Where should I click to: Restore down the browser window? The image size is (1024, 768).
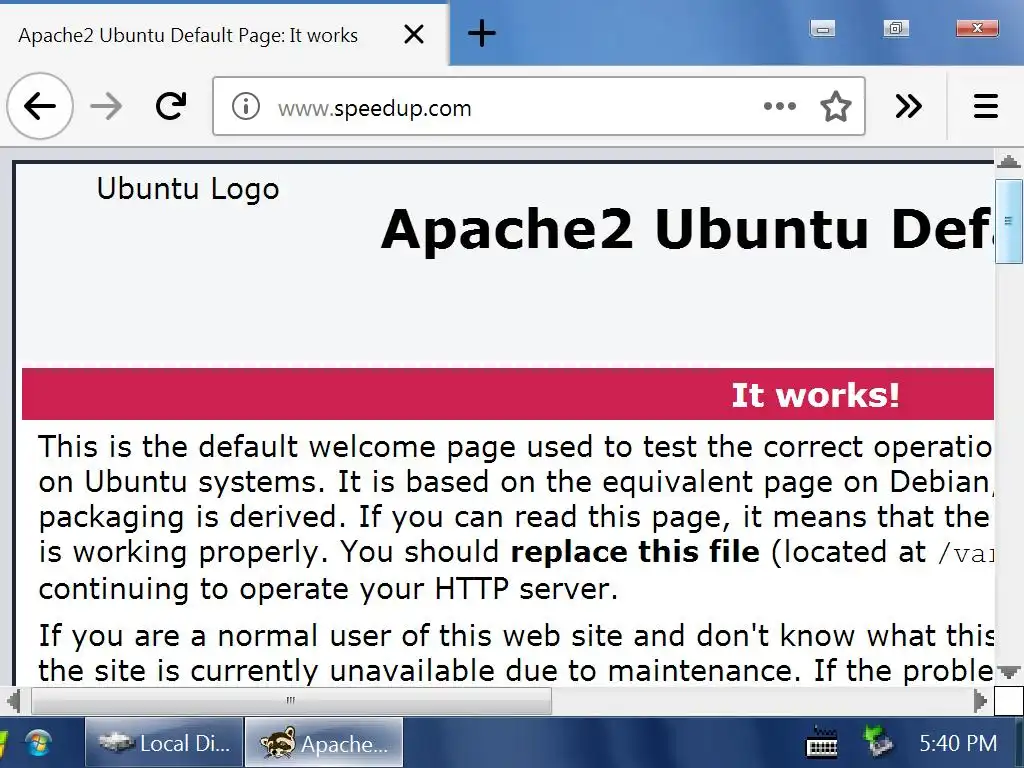coord(895,28)
